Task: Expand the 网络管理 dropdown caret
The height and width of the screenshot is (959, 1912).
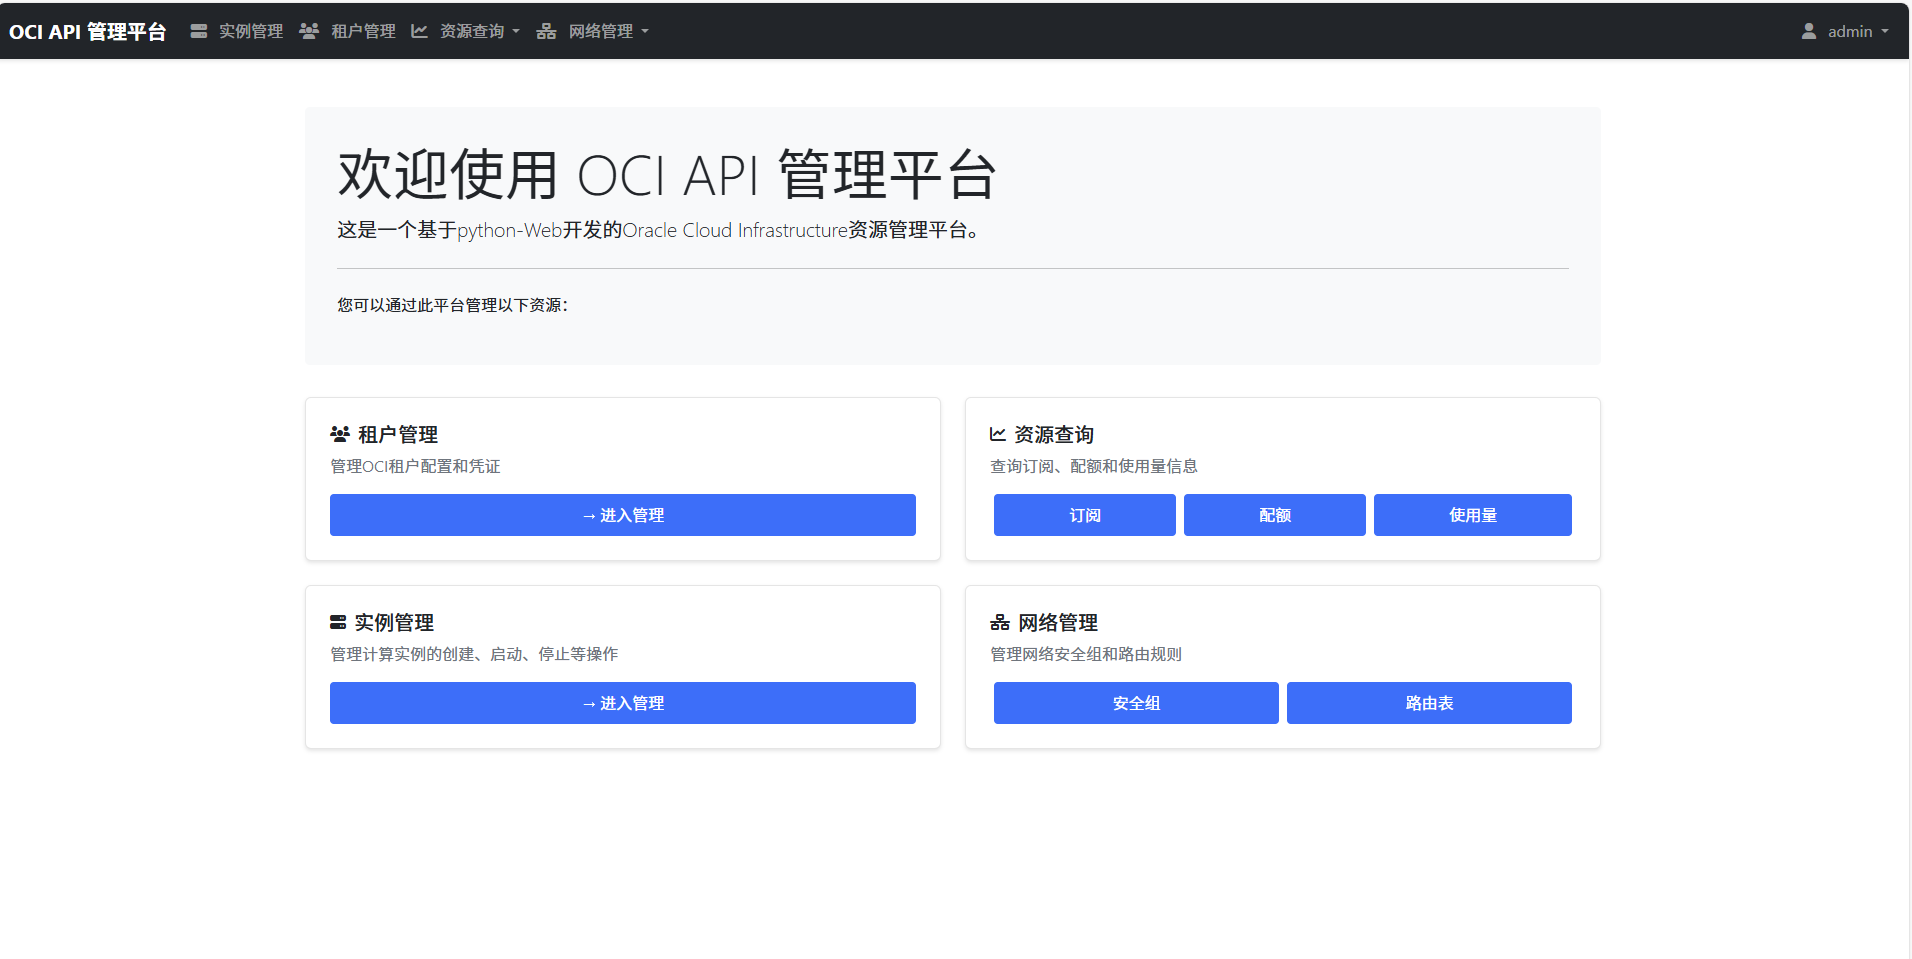Action: coord(645,32)
